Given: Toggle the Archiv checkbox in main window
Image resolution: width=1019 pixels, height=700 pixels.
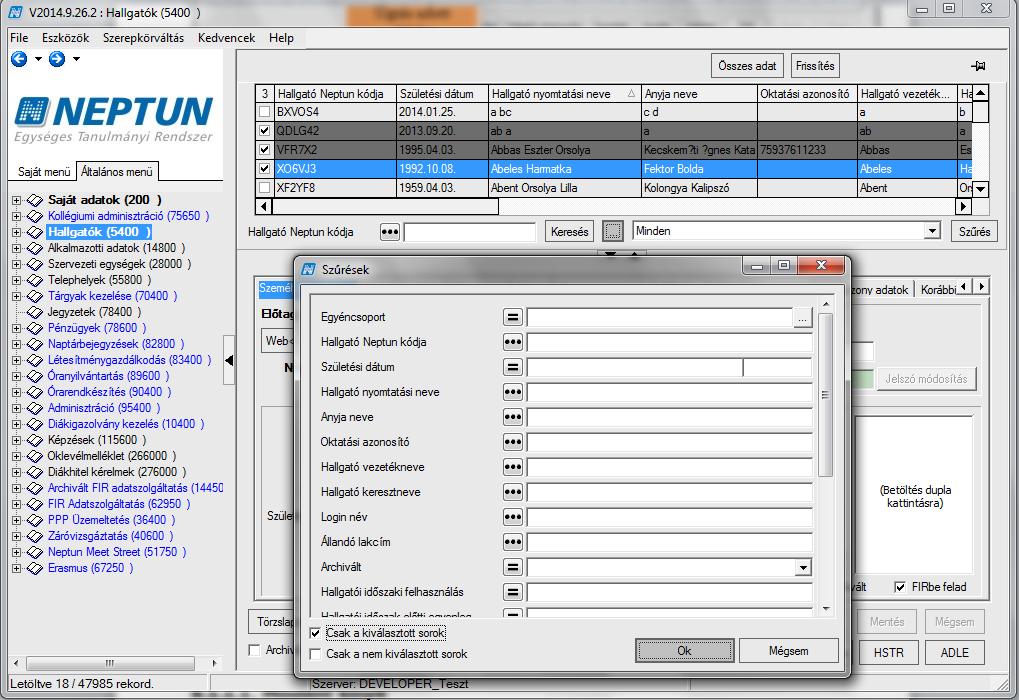Looking at the screenshot, I should coord(255,650).
